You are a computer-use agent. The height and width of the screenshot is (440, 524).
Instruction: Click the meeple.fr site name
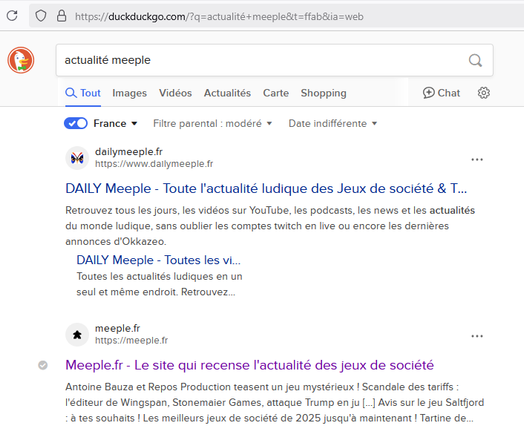118,328
